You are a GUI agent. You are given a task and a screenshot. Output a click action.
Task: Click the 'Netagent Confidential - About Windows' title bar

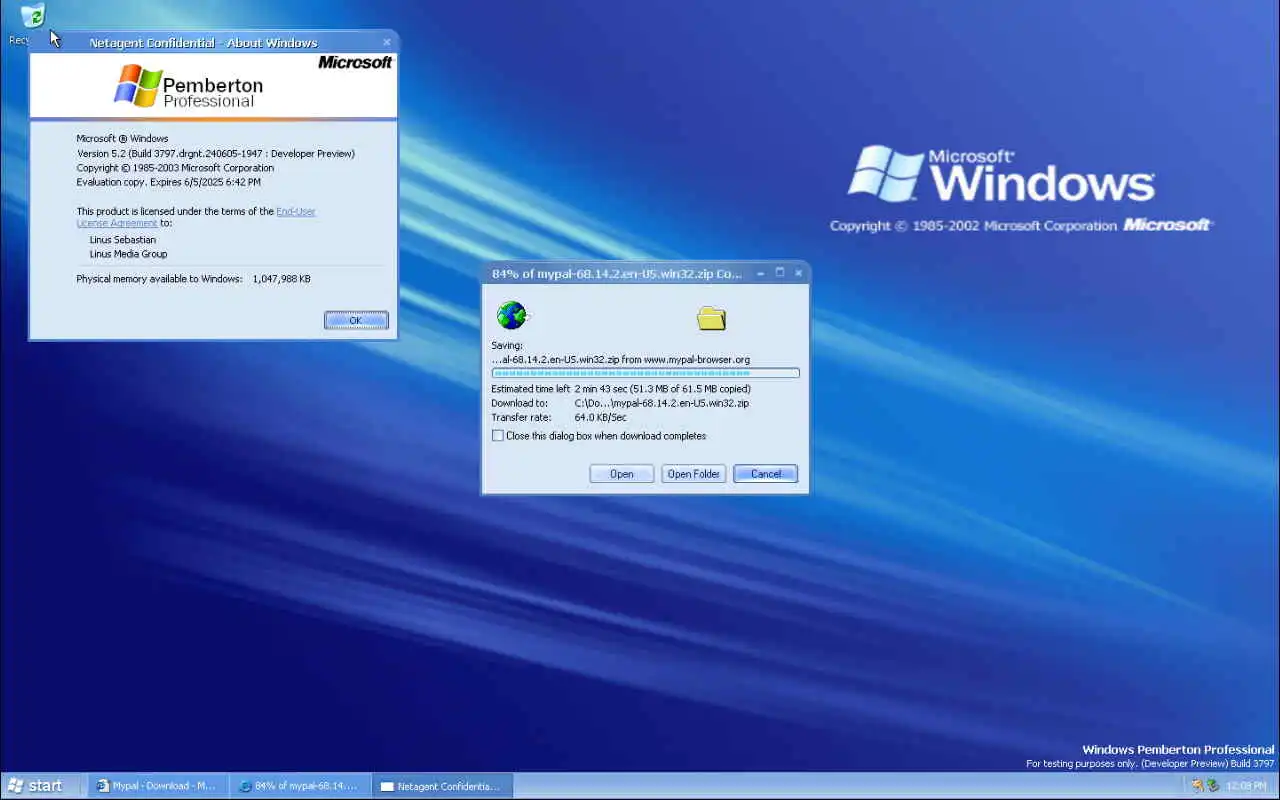[213, 43]
